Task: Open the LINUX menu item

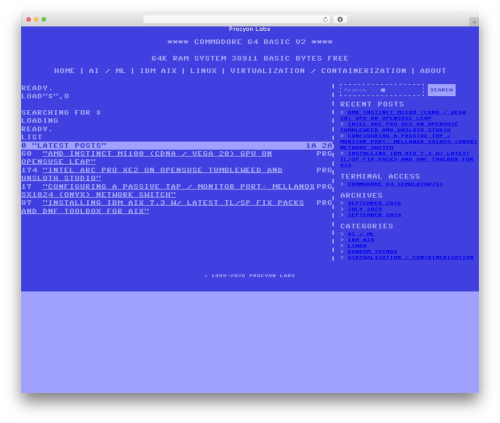Action: [203, 71]
